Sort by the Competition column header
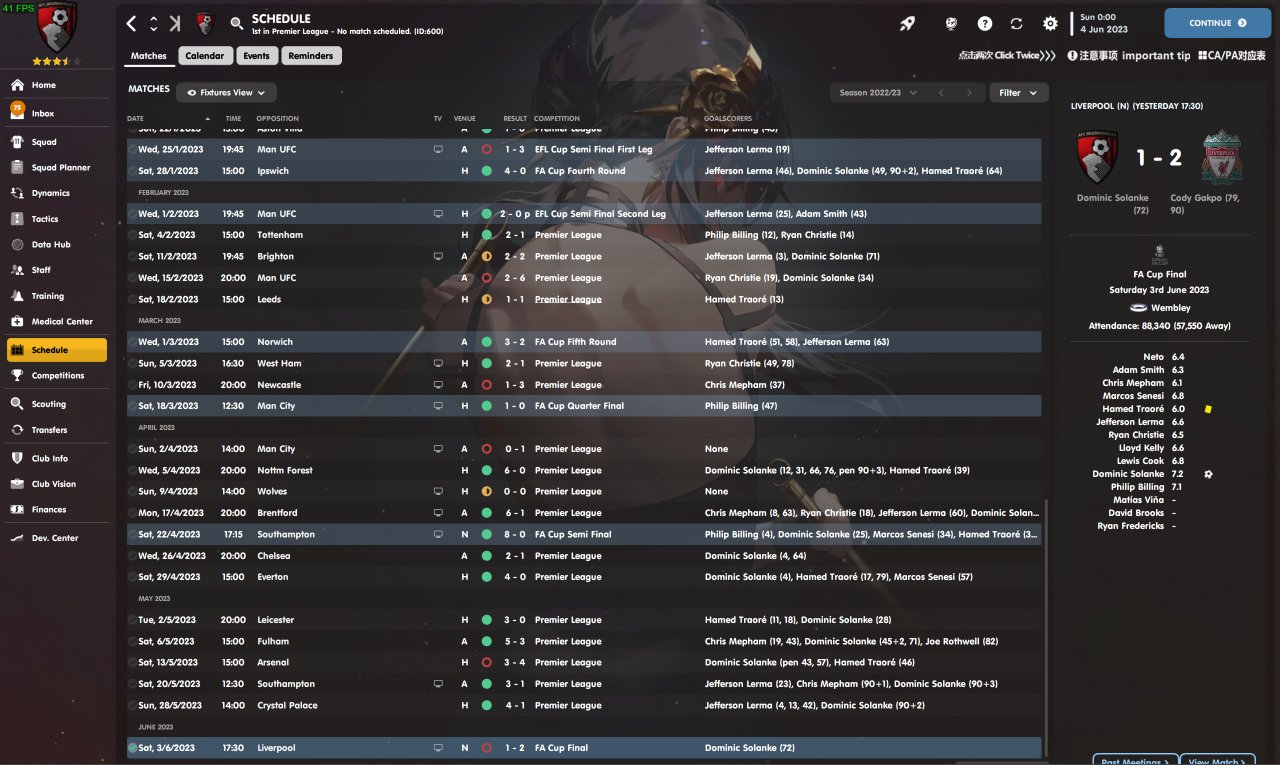This screenshot has height=765, width=1280. [556, 119]
